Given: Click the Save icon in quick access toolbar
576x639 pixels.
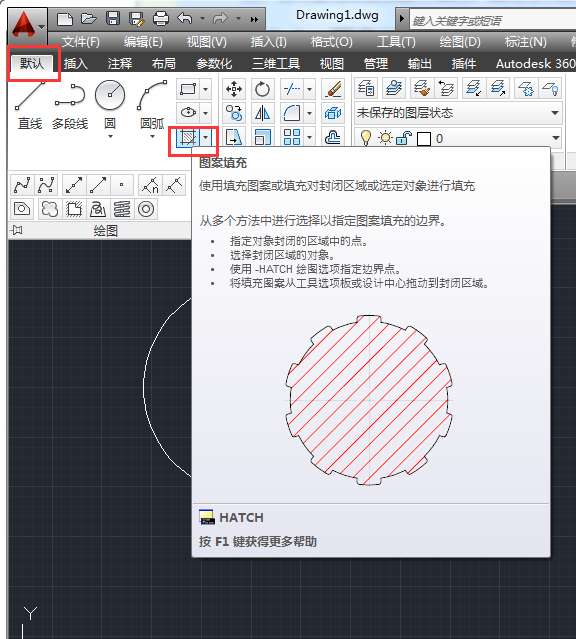Looking at the screenshot, I should 113,18.
